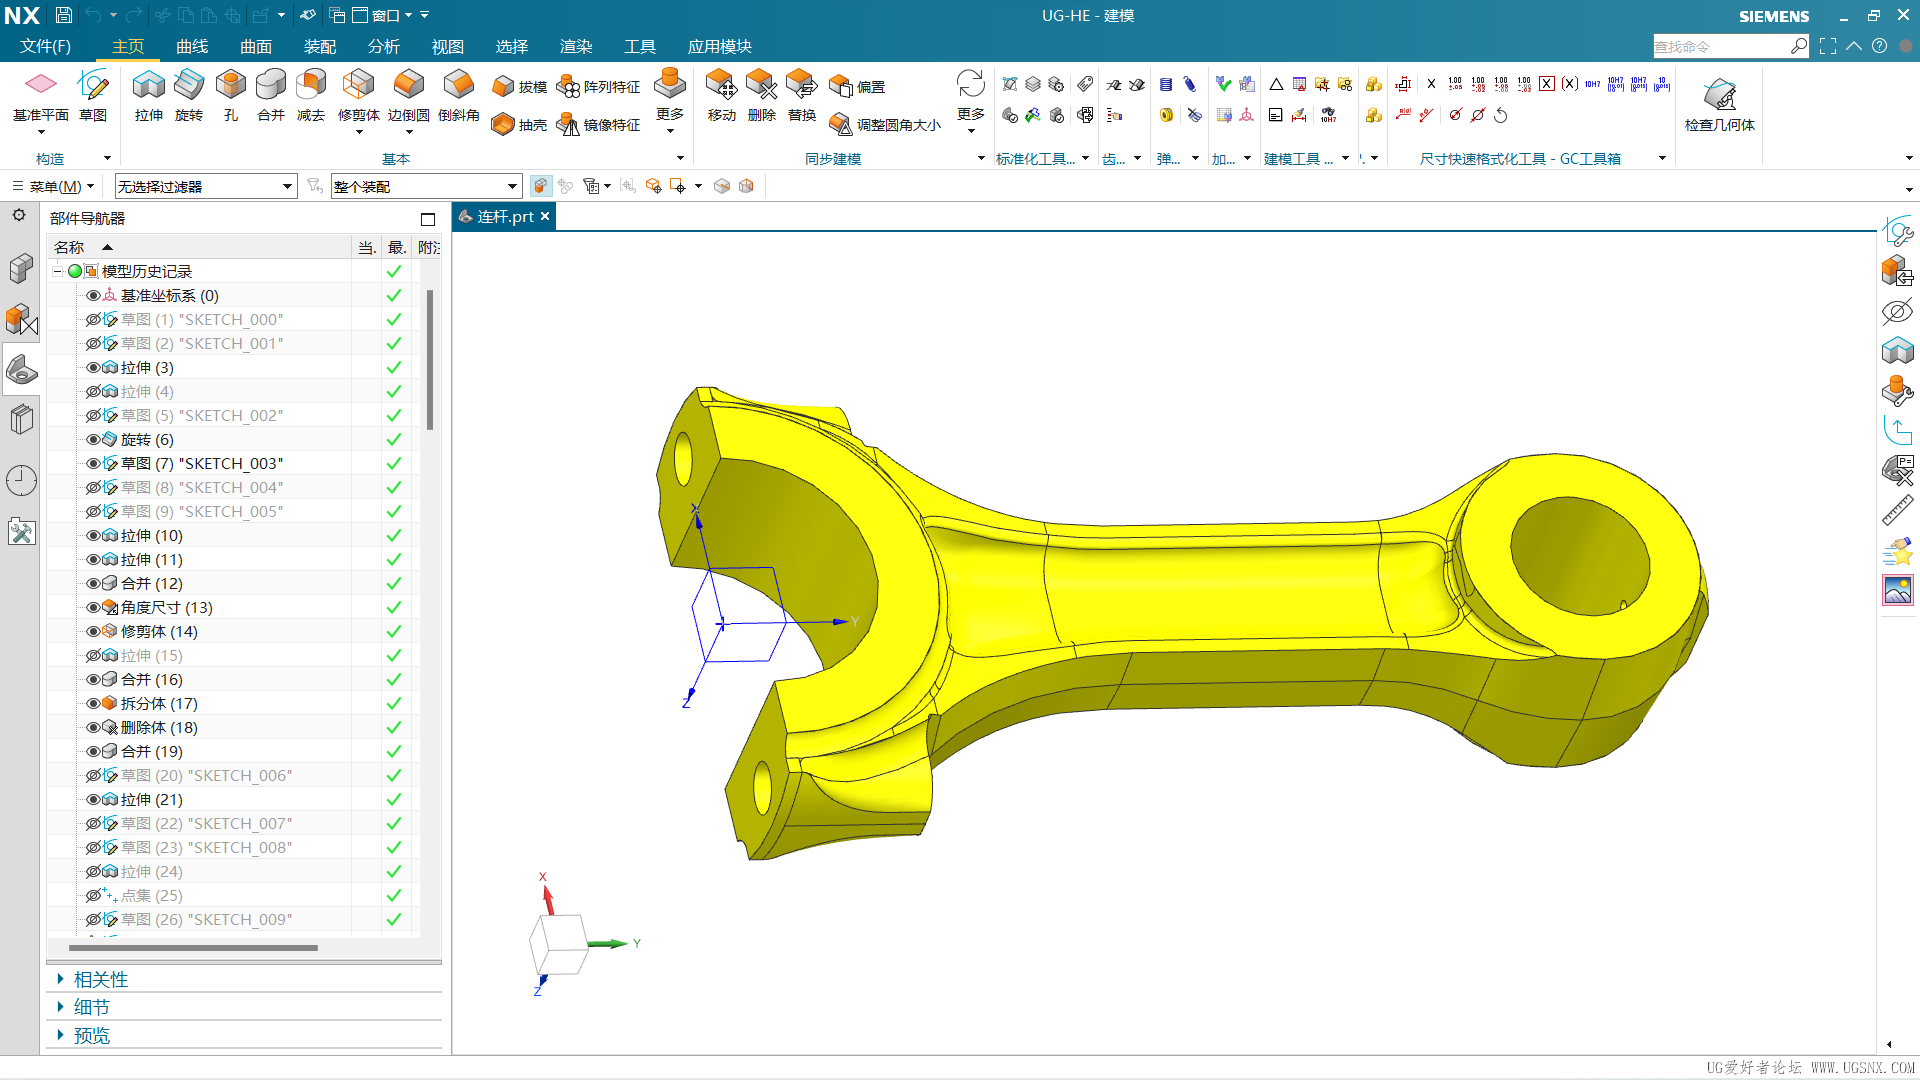Show hidden 草图 (1) SKETCH_000 via eye icon
This screenshot has height=1080, width=1920.
point(92,320)
